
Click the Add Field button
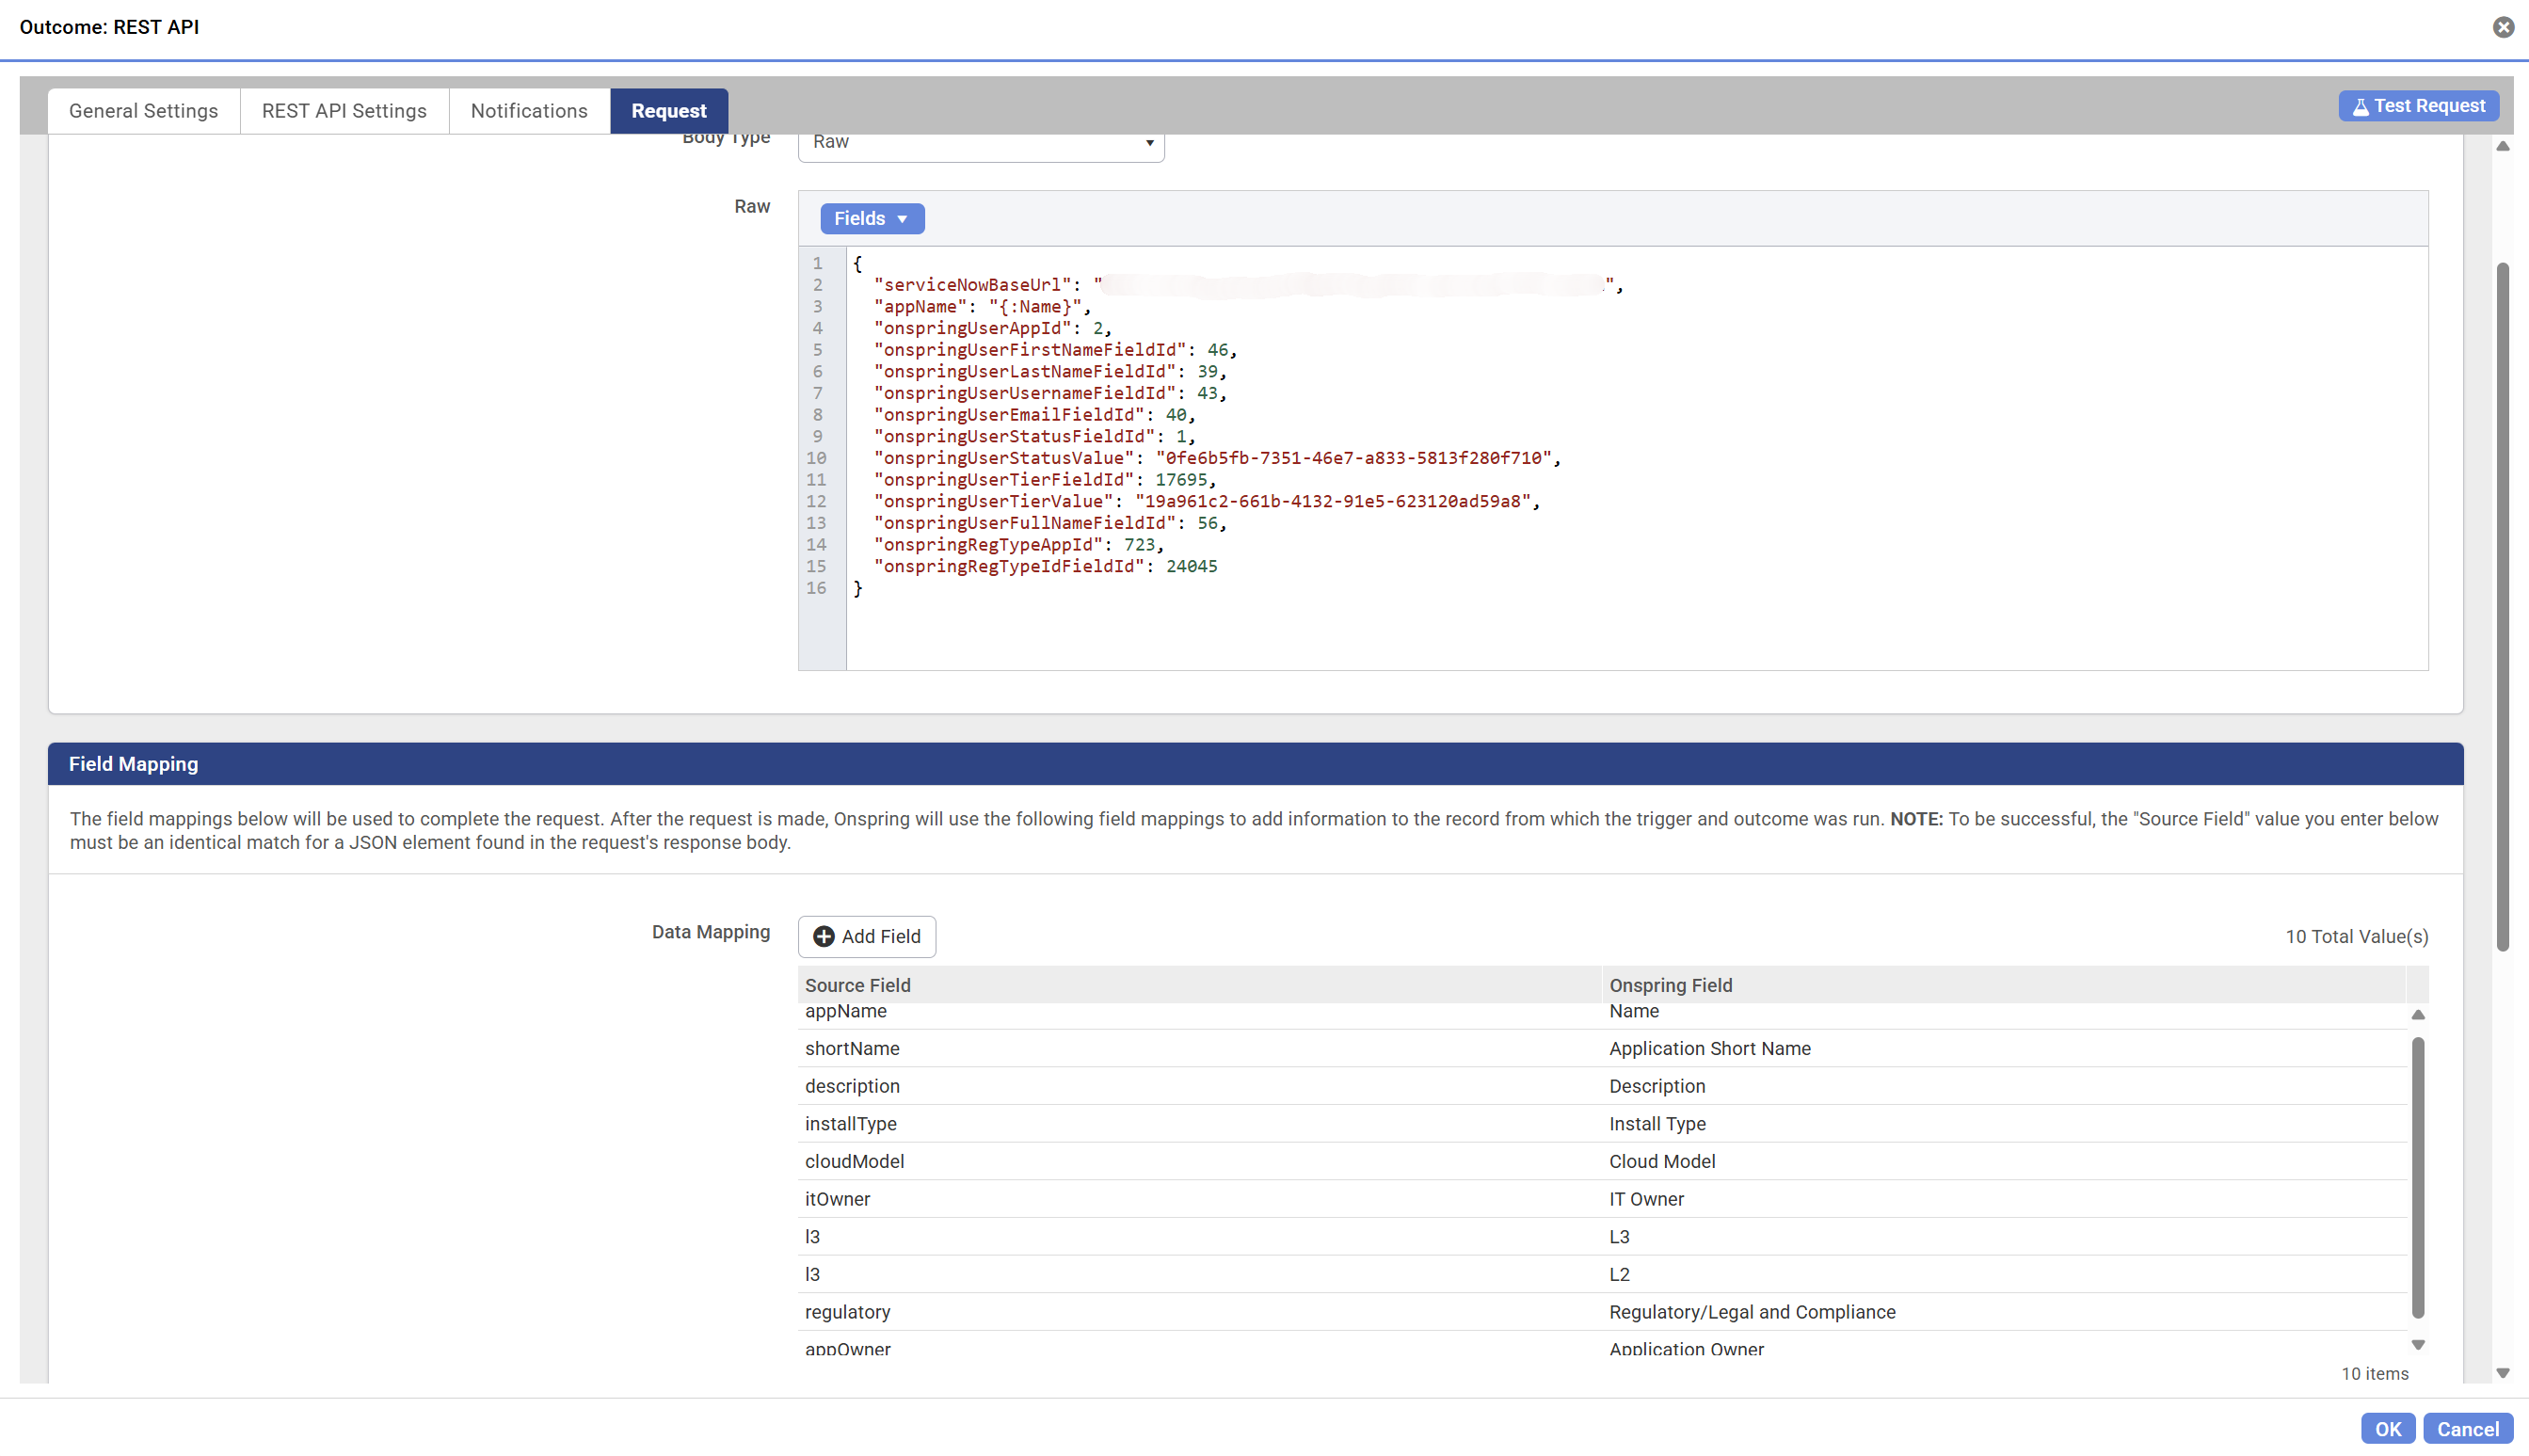867,937
